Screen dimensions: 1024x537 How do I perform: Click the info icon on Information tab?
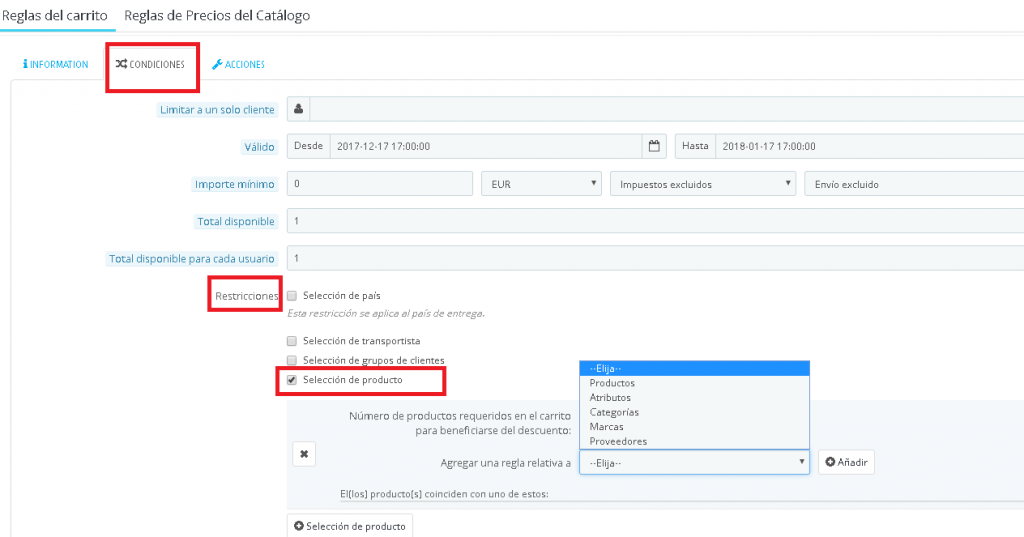click(x=24, y=64)
